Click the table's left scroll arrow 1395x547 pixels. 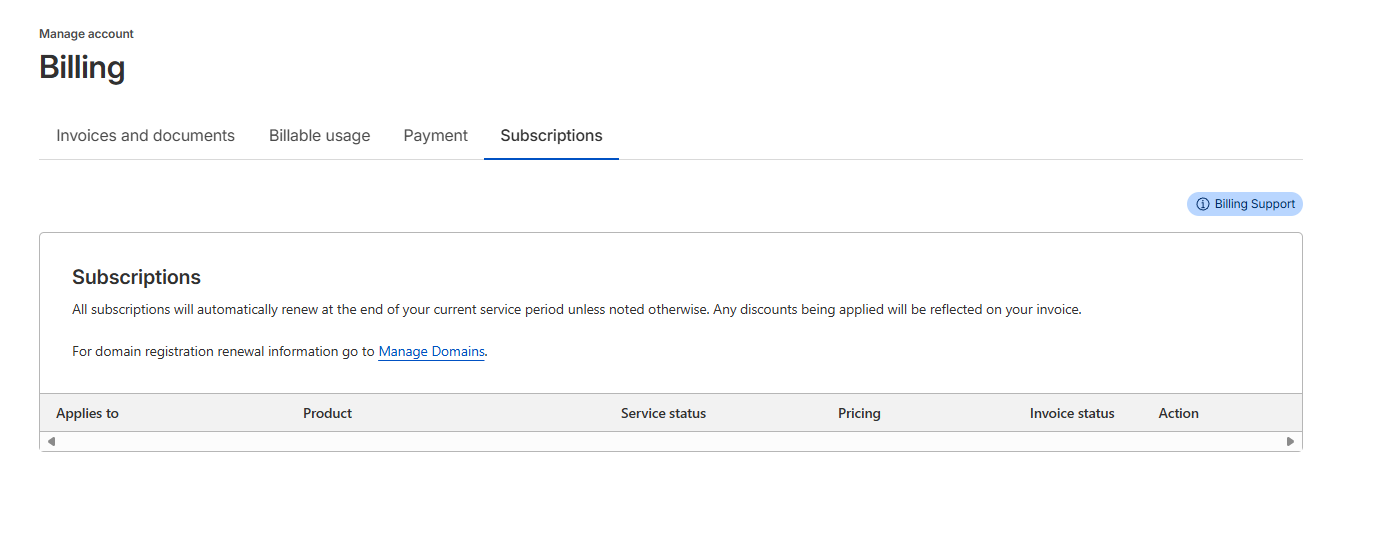point(51,441)
